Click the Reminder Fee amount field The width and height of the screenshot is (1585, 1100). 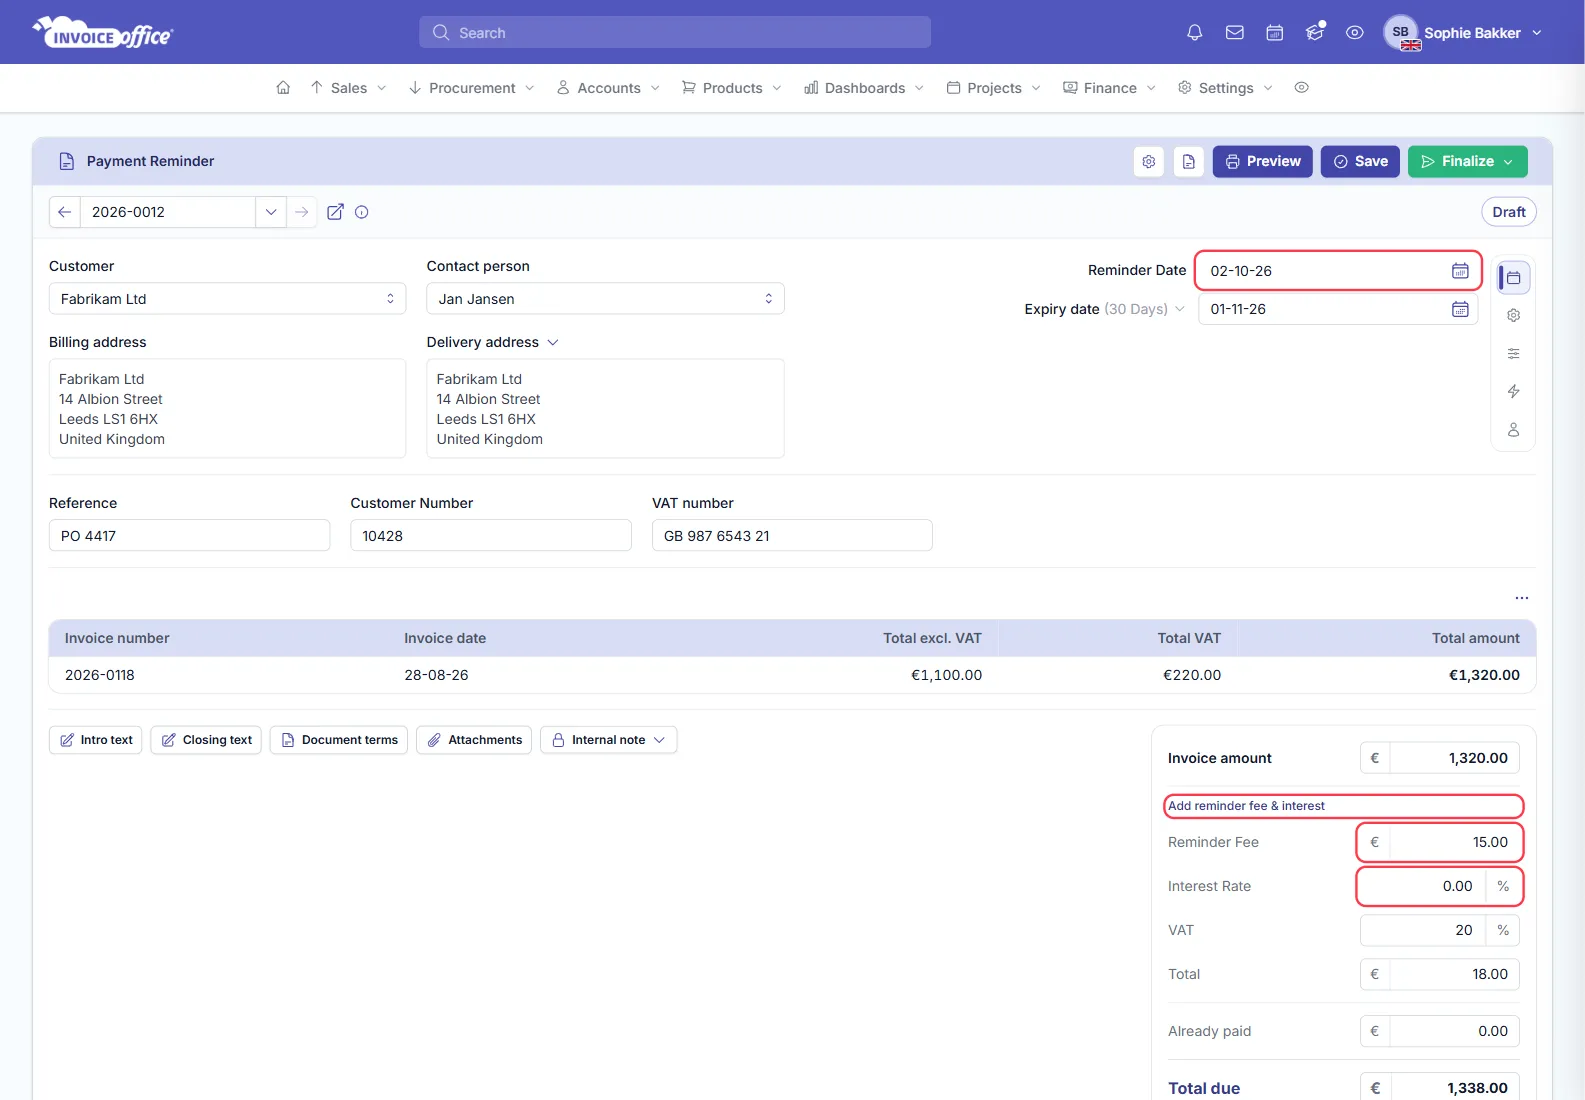1440,842
